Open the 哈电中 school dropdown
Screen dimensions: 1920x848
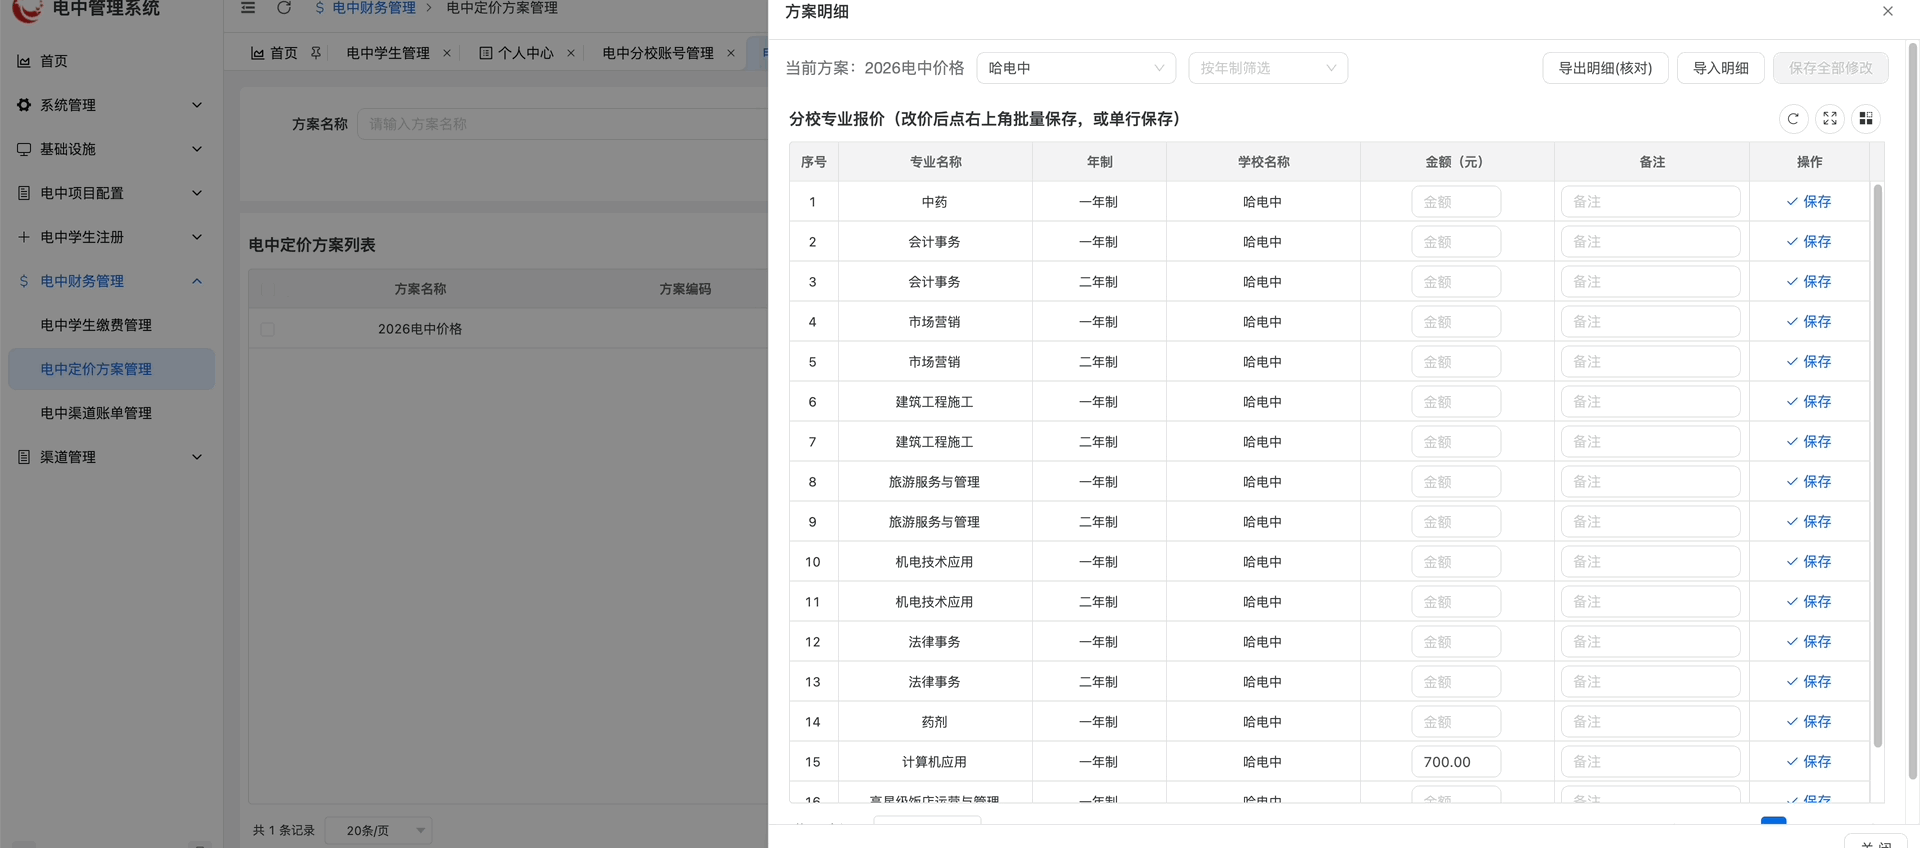coord(1076,68)
